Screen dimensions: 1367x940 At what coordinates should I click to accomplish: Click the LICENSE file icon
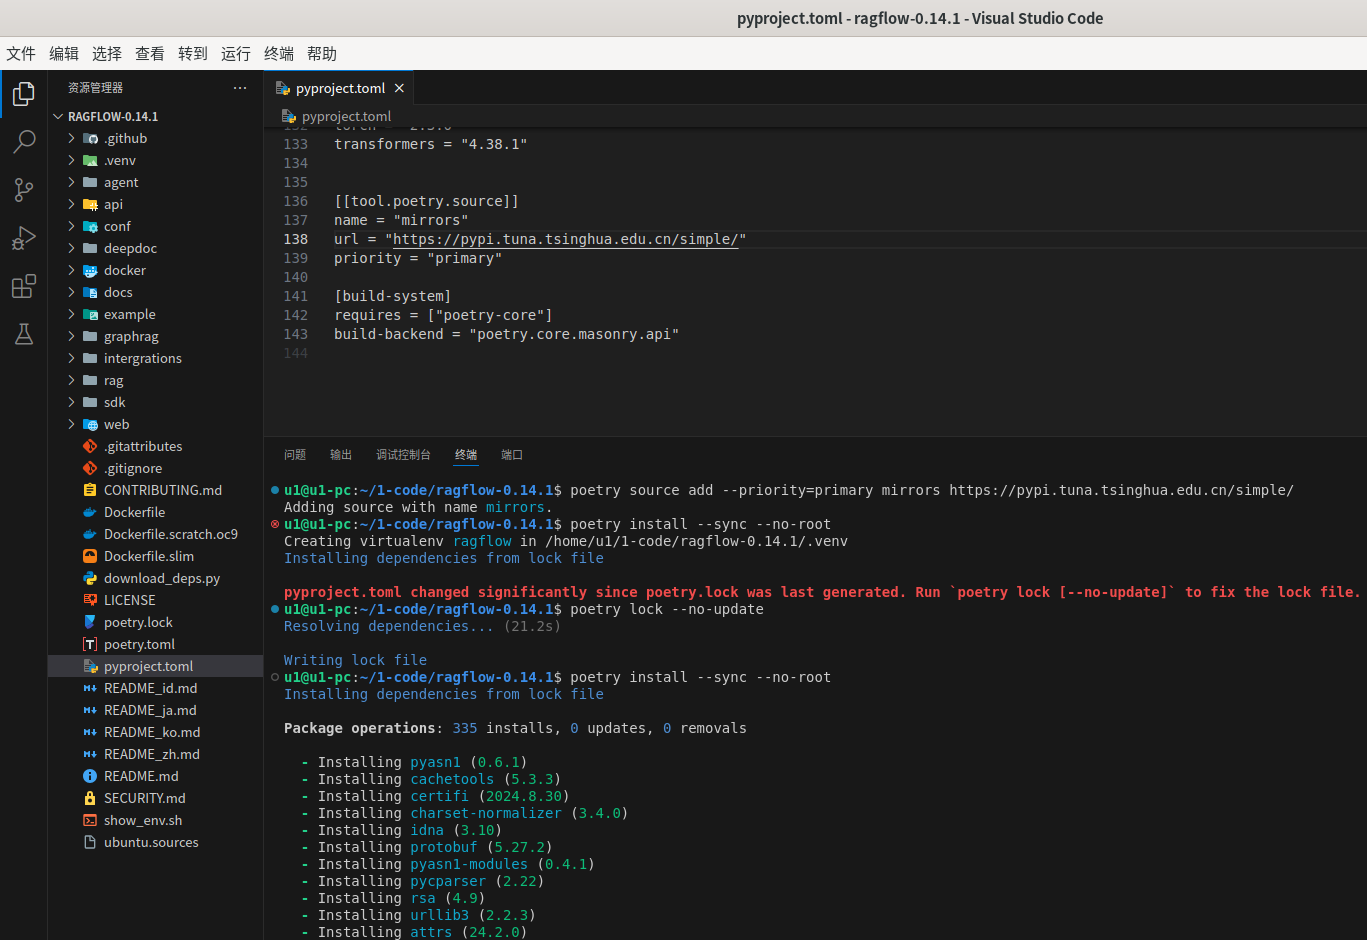tap(90, 600)
